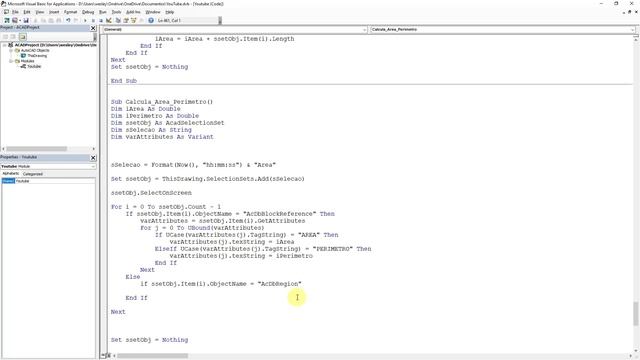
Task: Open the Help menu
Action: tap(170, 12)
